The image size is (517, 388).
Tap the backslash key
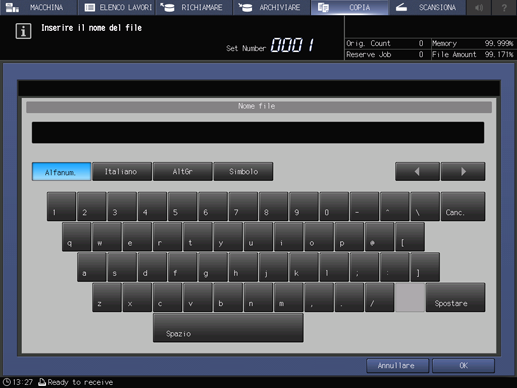point(425,206)
